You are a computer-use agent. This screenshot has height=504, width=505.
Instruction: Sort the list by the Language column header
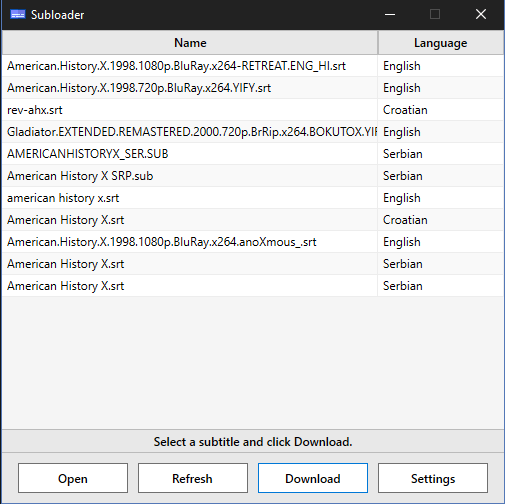pyautogui.click(x=441, y=43)
